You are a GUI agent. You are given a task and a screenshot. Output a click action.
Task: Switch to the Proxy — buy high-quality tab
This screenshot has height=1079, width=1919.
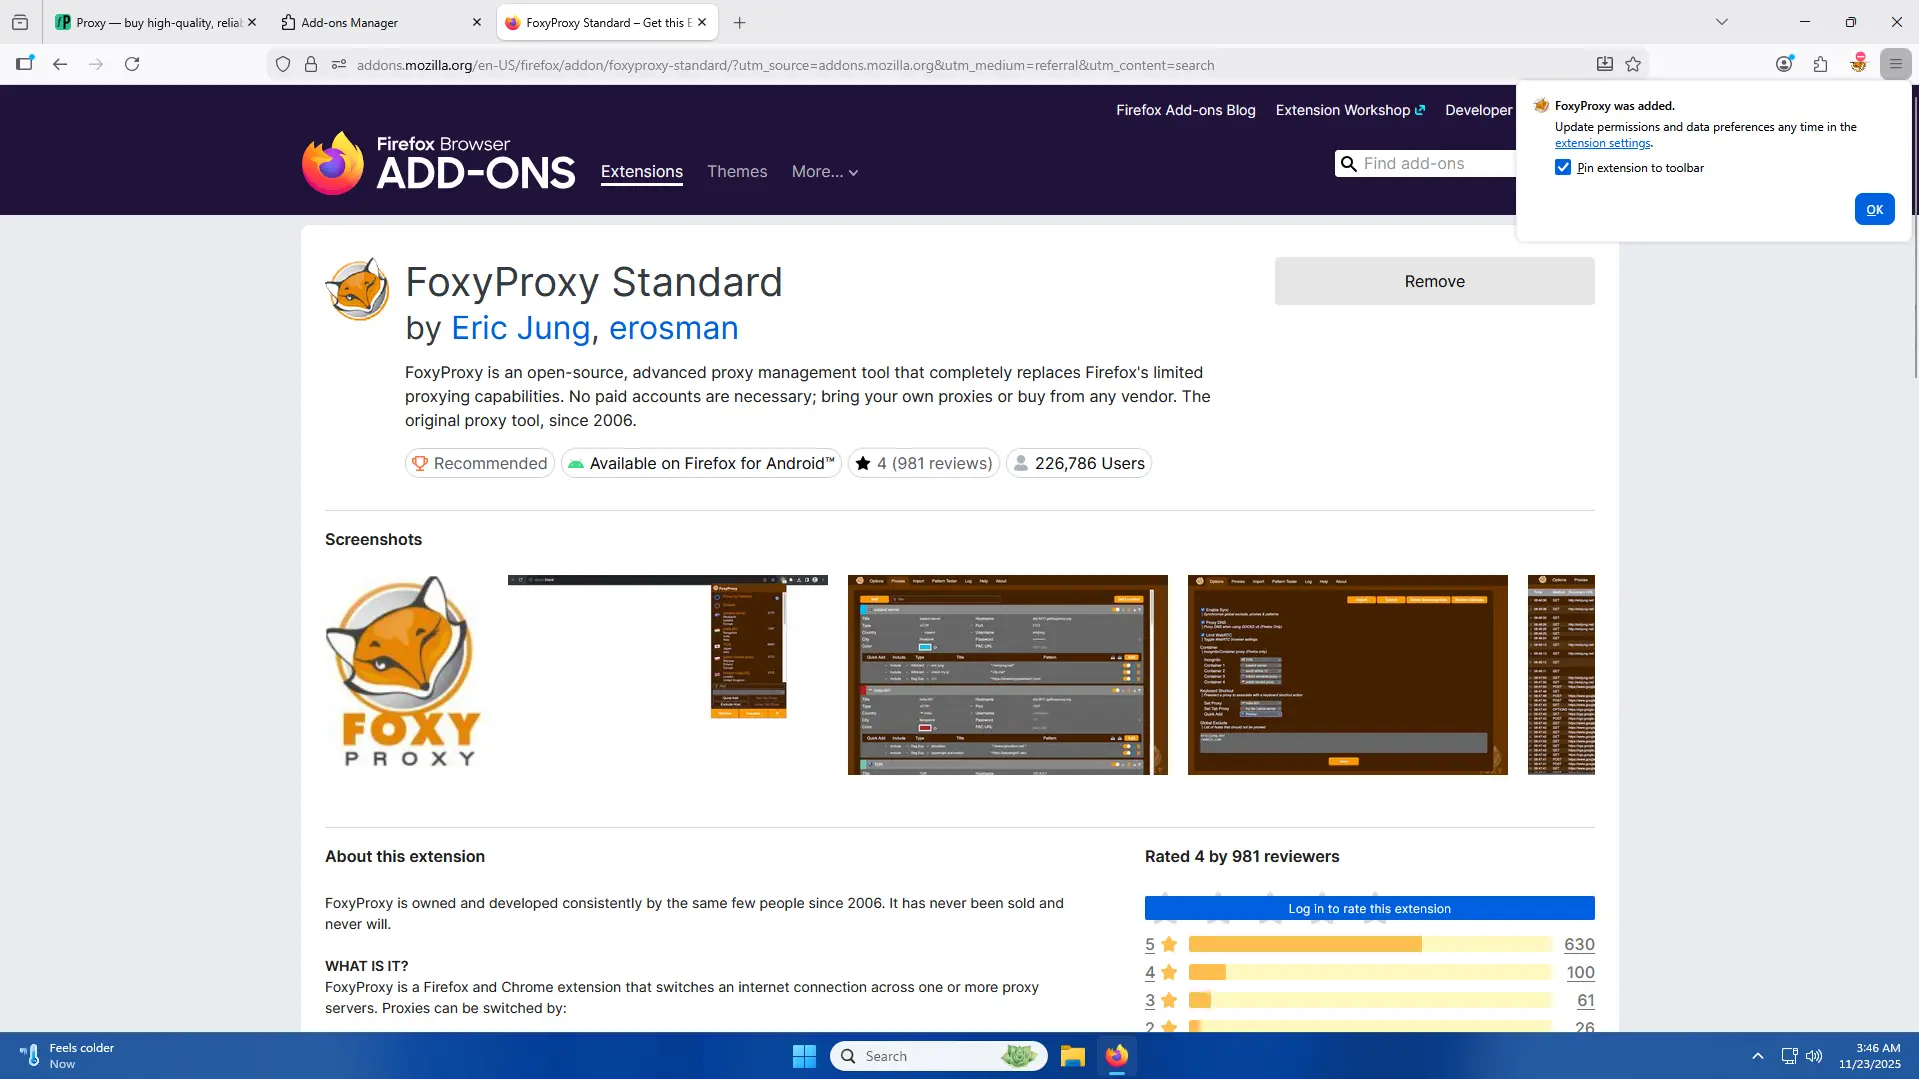pyautogui.click(x=157, y=22)
